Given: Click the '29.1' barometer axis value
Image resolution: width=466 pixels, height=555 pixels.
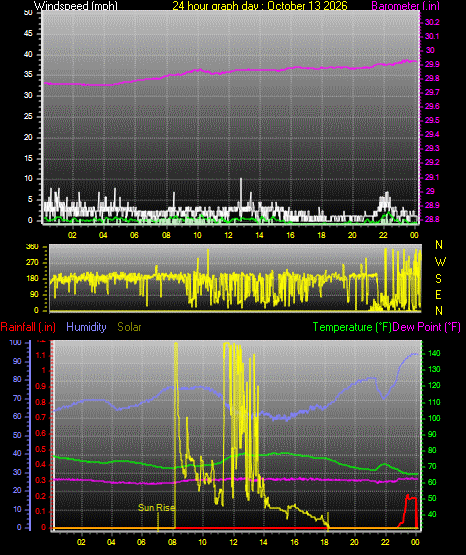Looking at the screenshot, I should (x=432, y=177).
